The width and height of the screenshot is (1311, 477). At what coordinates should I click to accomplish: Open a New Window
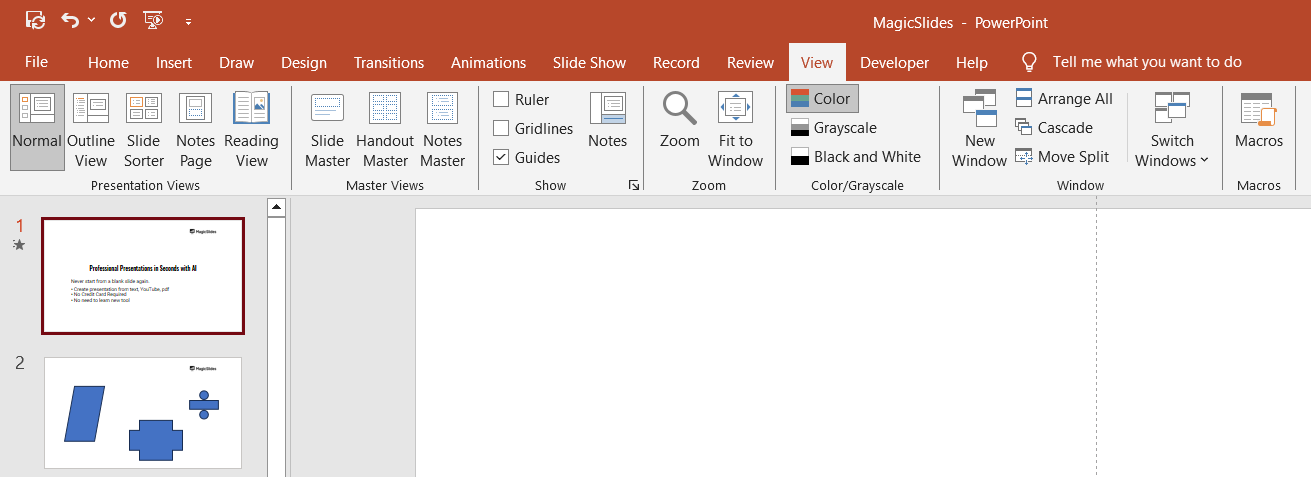979,130
